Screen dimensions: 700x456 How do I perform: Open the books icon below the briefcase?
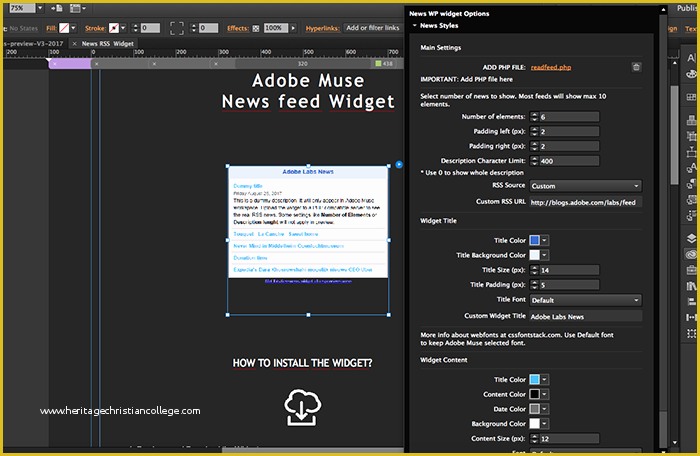691,286
